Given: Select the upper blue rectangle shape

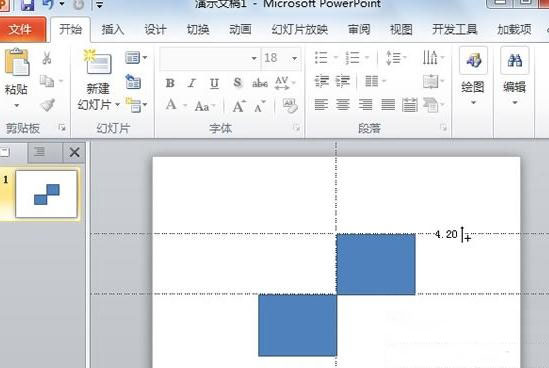Looking at the screenshot, I should point(376,264).
